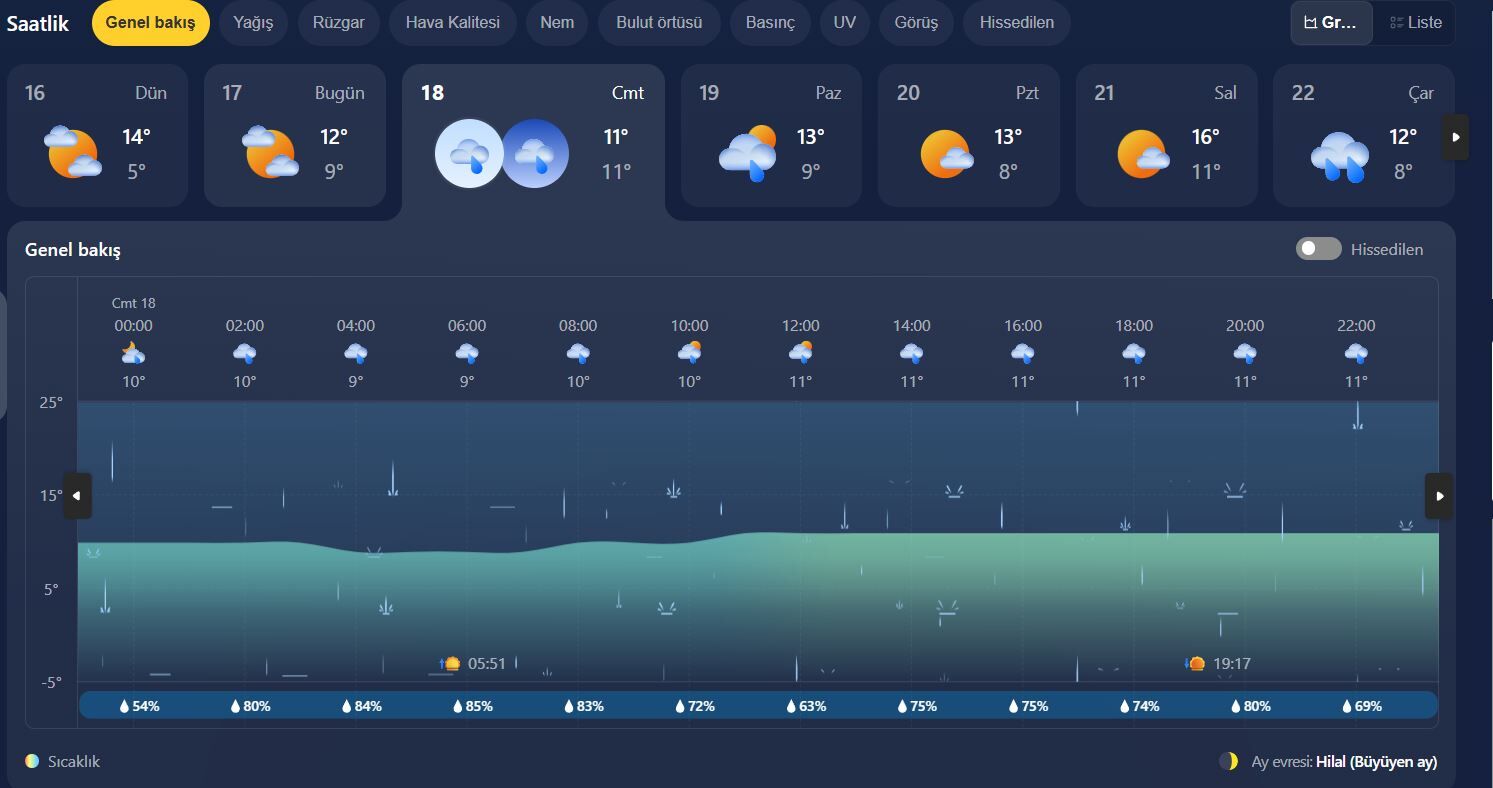Open yesterday's Dün 16 forecast card
Screen dimensions: 1493x788
coord(96,135)
